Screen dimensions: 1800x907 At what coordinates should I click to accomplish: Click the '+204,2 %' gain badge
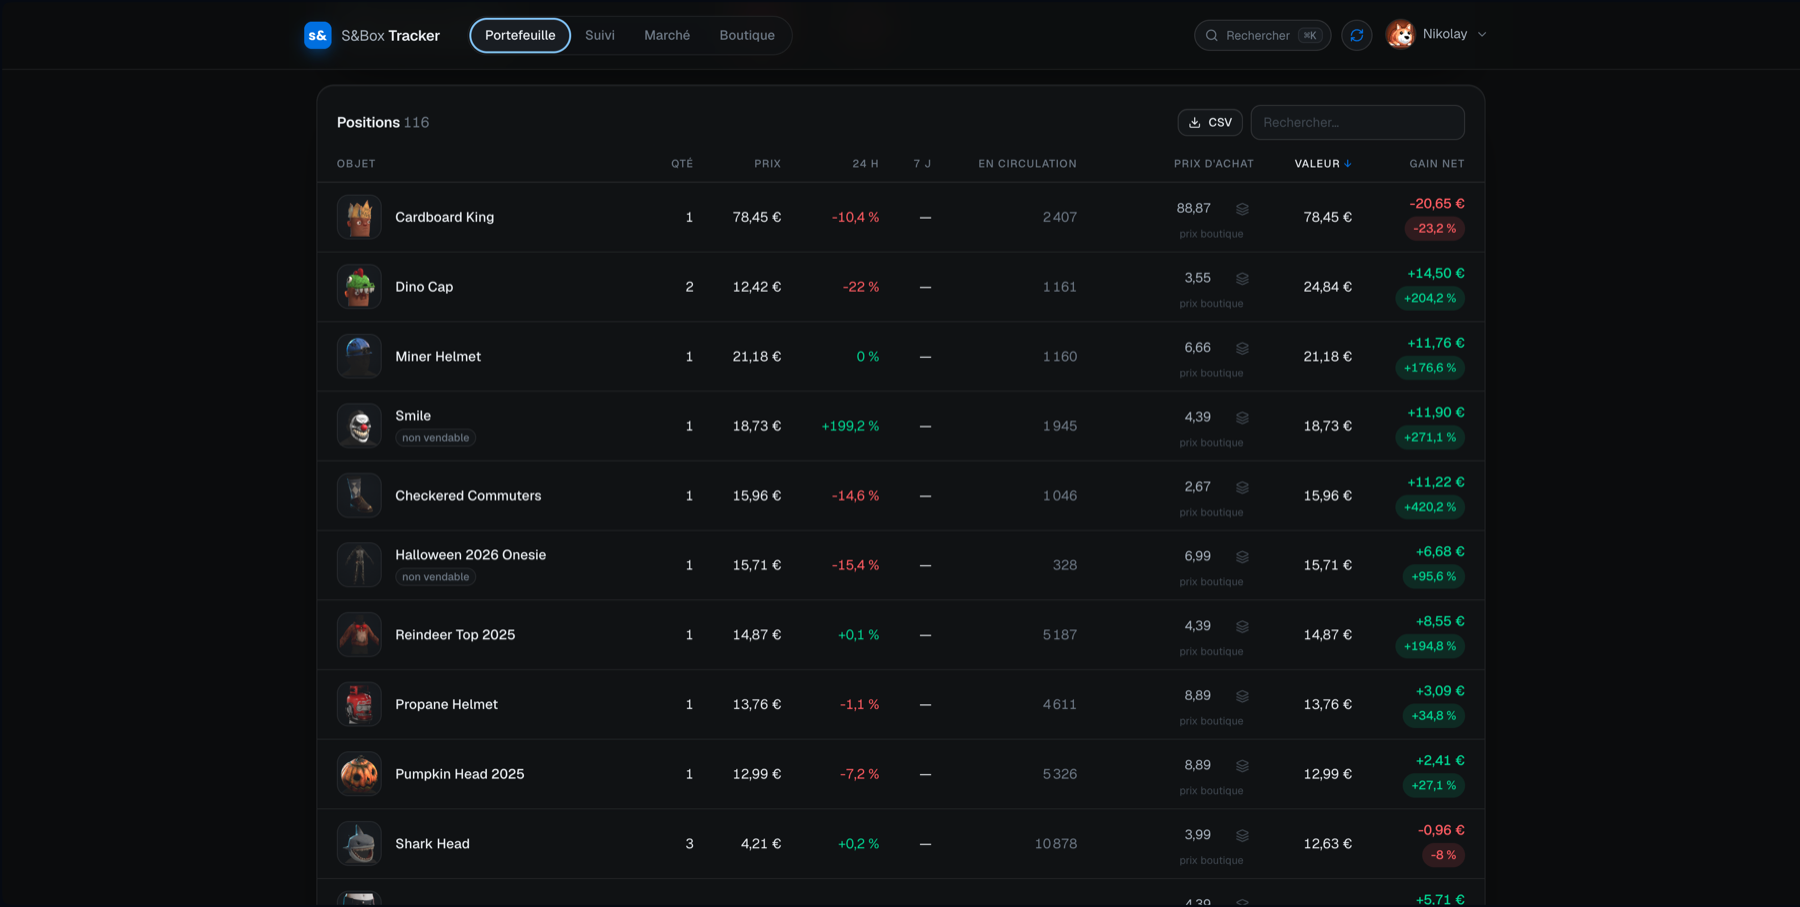(x=1430, y=298)
